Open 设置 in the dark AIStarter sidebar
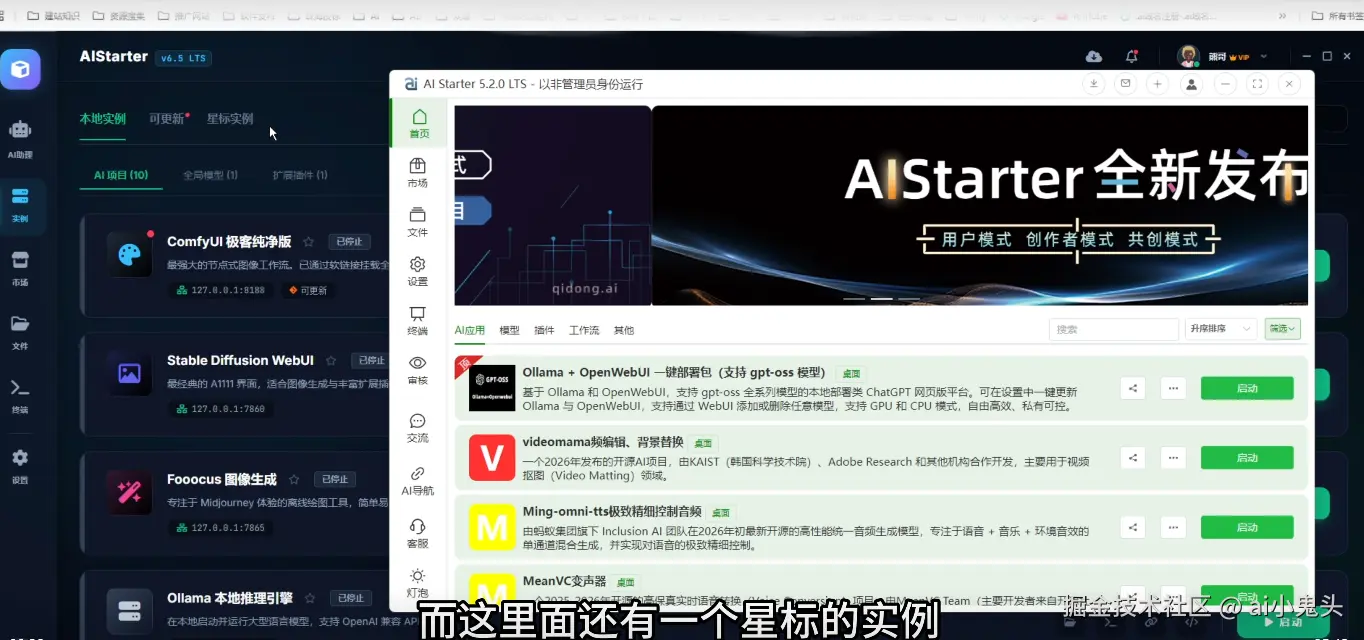The height and width of the screenshot is (640, 1364). coord(20,466)
